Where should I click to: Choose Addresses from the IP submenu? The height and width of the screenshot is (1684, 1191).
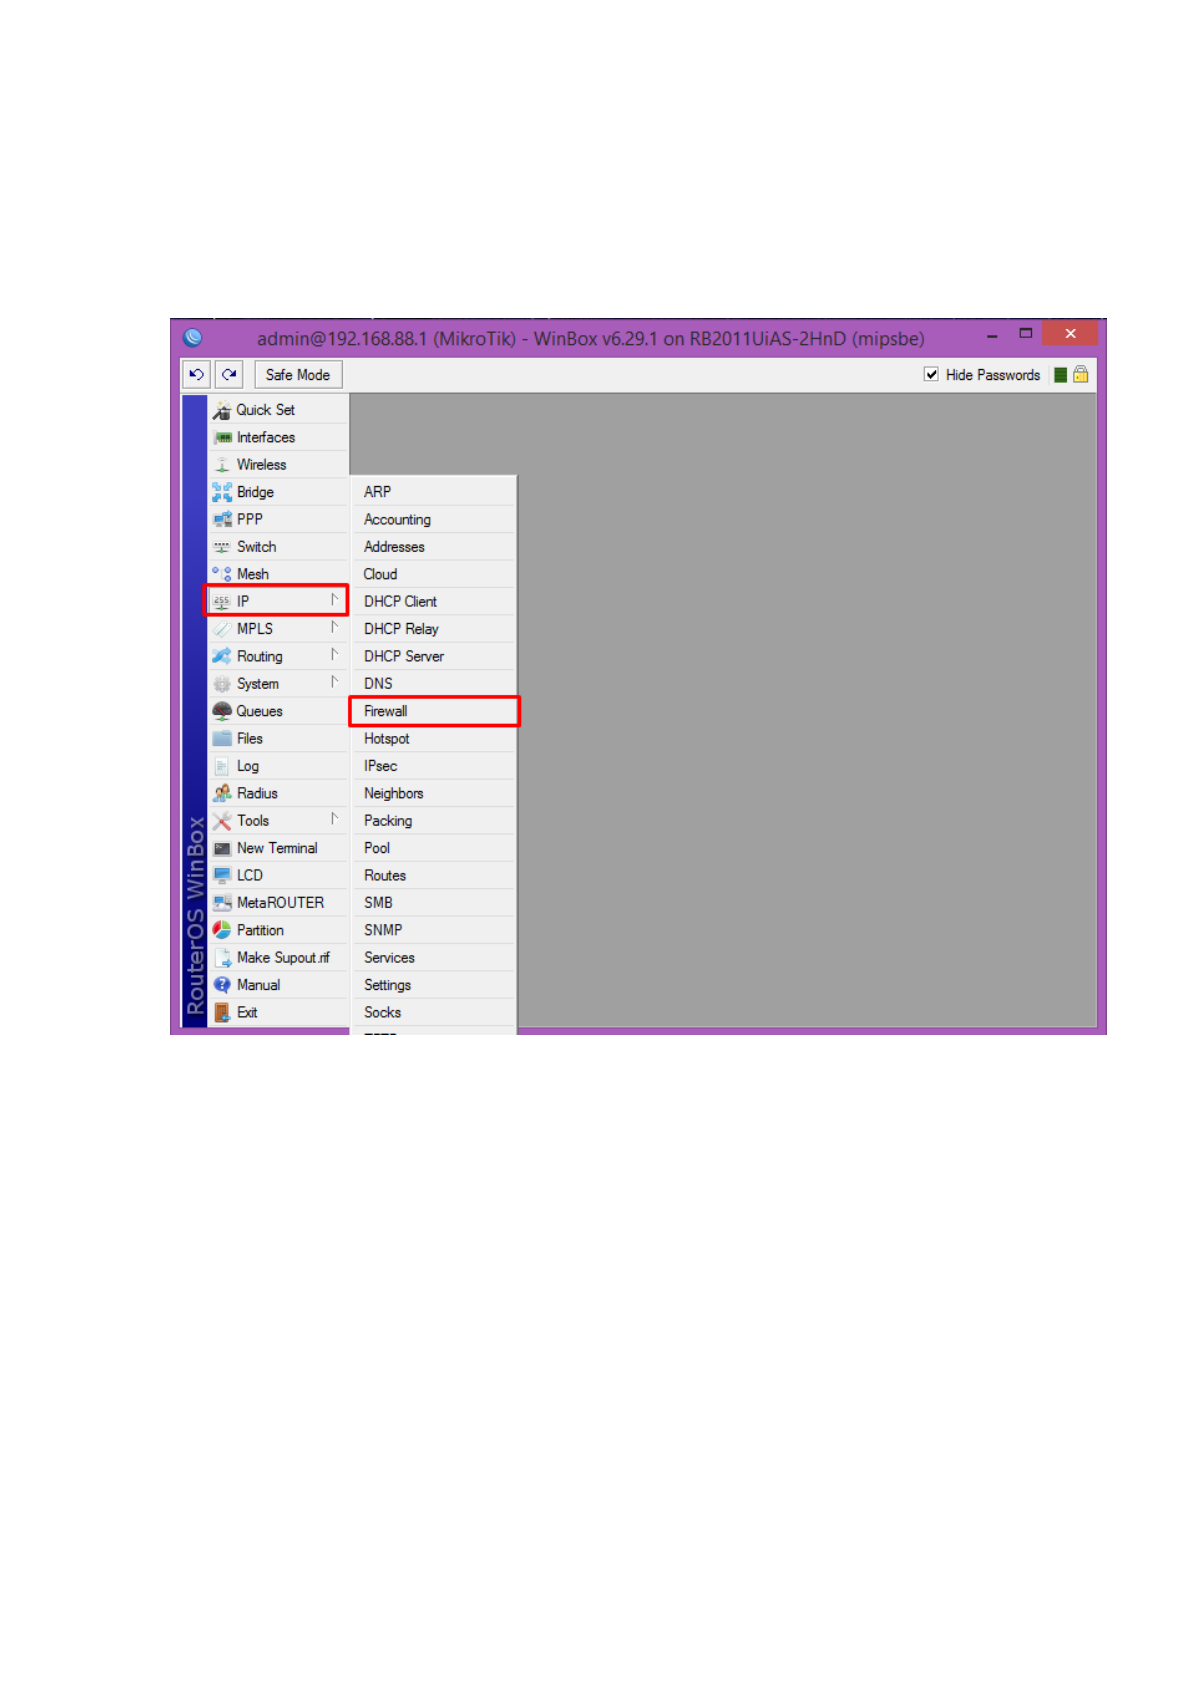click(x=434, y=547)
